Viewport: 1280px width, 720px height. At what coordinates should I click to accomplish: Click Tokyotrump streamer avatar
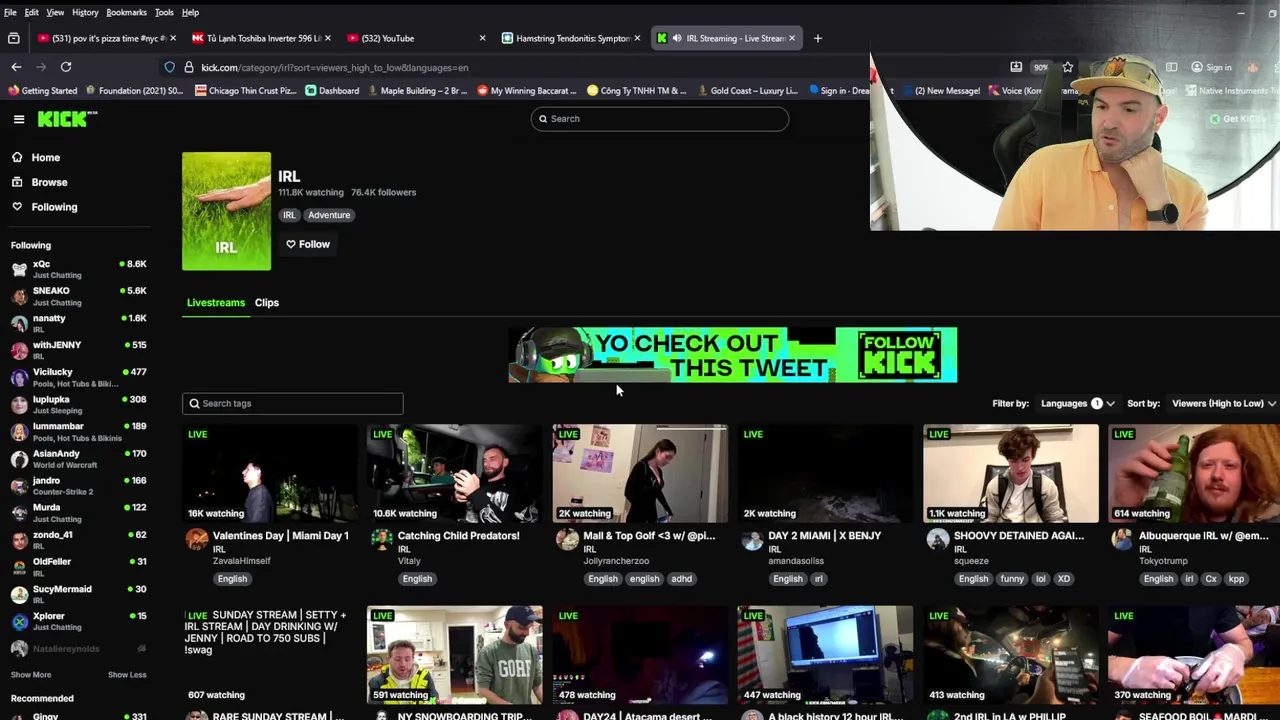(1122, 540)
